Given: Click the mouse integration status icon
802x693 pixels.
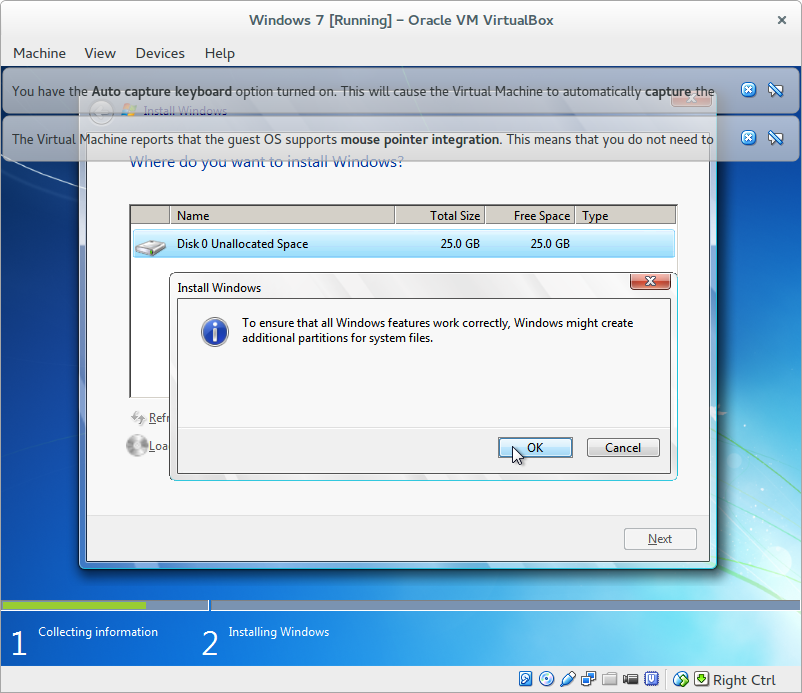Looking at the screenshot, I should 681,679.
